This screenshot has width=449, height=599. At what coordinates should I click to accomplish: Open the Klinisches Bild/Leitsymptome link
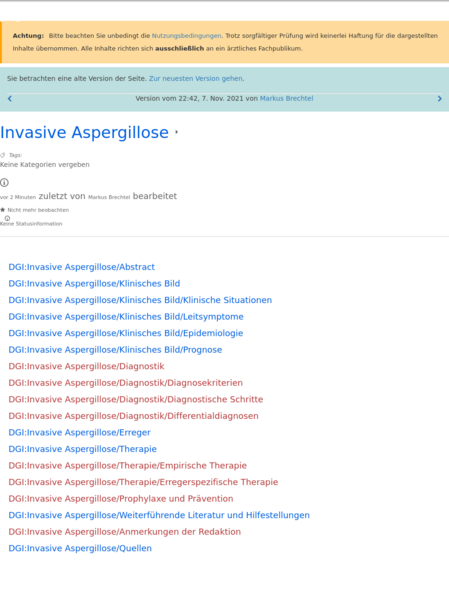tap(126, 317)
